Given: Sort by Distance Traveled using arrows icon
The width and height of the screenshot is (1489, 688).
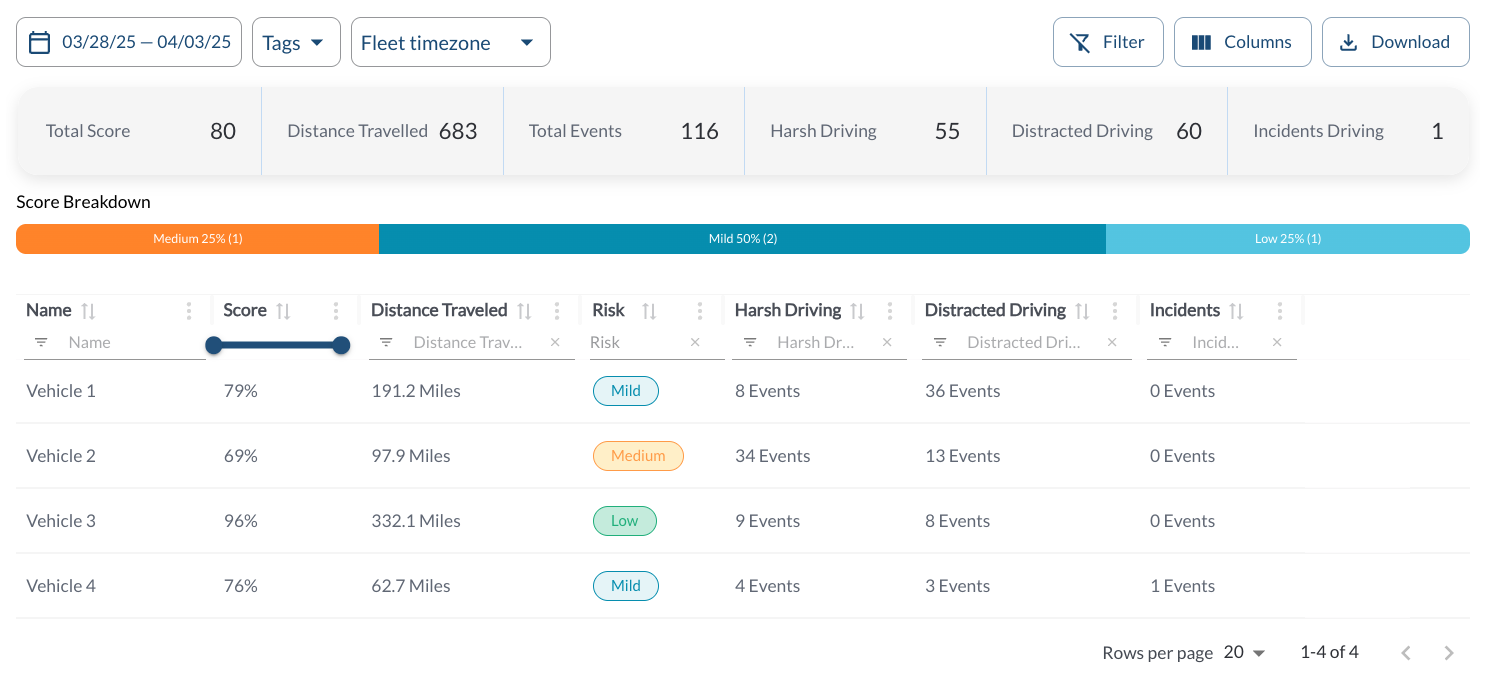Looking at the screenshot, I should point(524,311).
